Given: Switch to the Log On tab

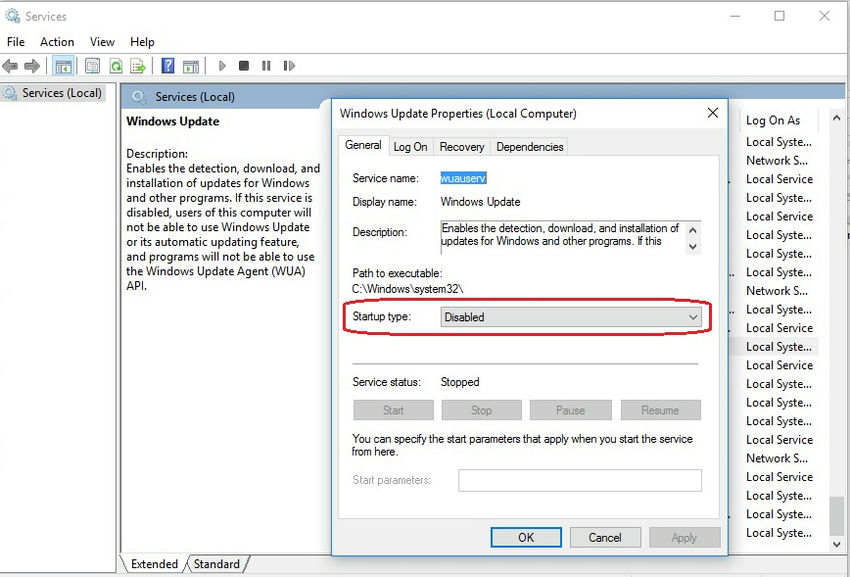Looking at the screenshot, I should tap(410, 147).
